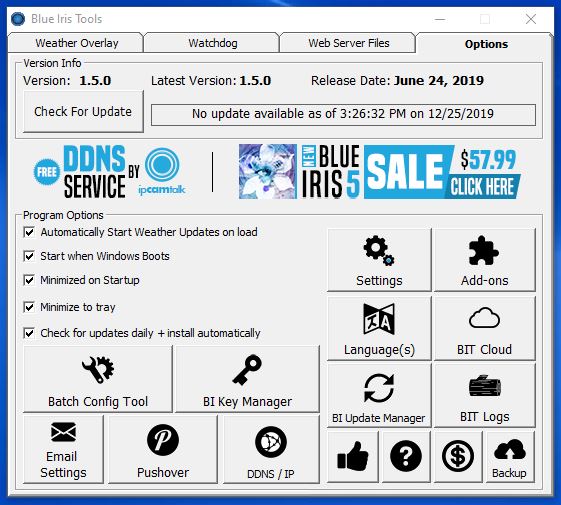
Task: Open the Language(s) translation icon
Action: [379, 328]
